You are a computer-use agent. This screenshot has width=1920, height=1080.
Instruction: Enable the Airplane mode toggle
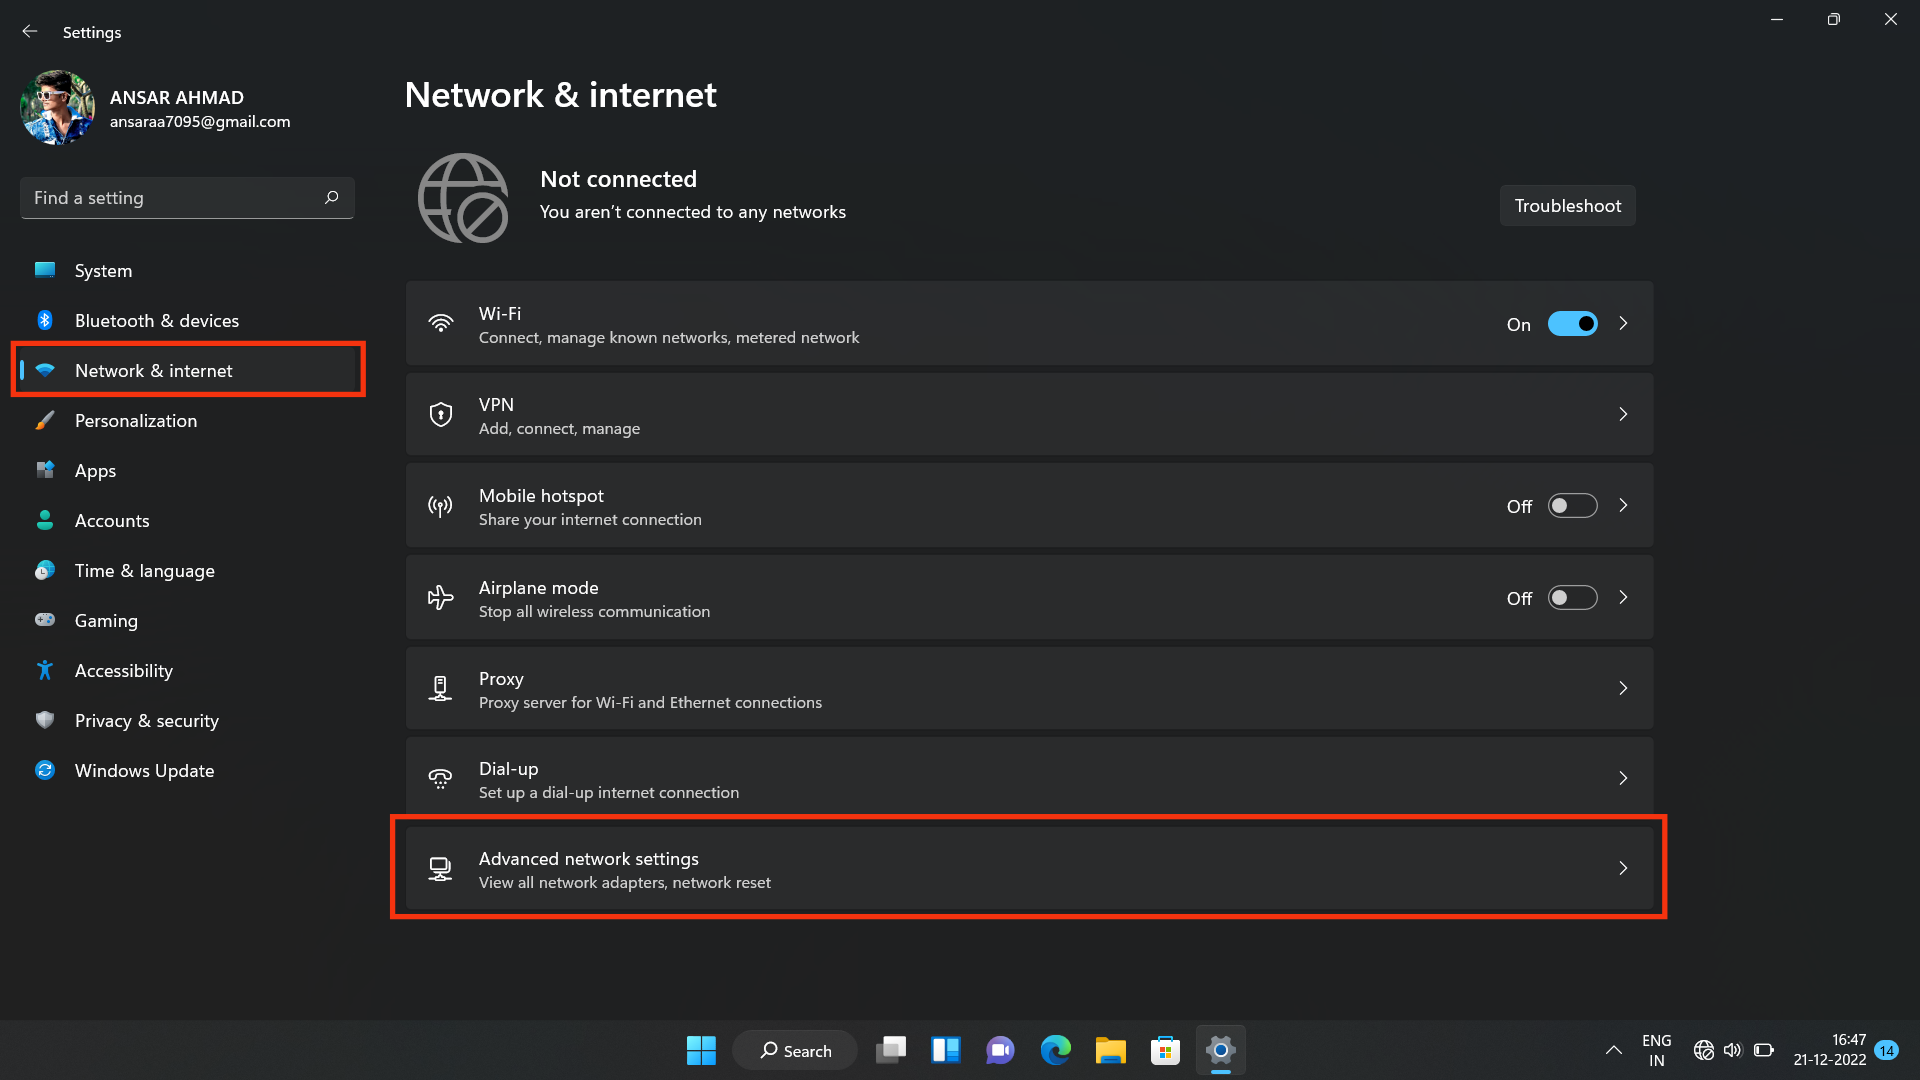pos(1572,598)
